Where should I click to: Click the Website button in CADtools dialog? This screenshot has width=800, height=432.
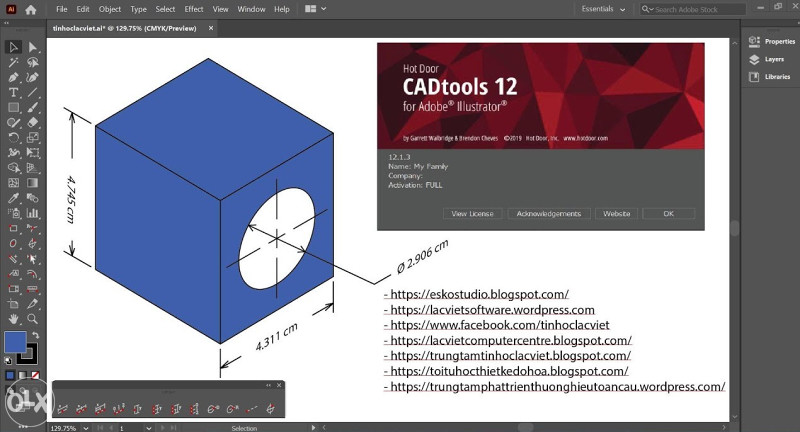[x=616, y=214]
